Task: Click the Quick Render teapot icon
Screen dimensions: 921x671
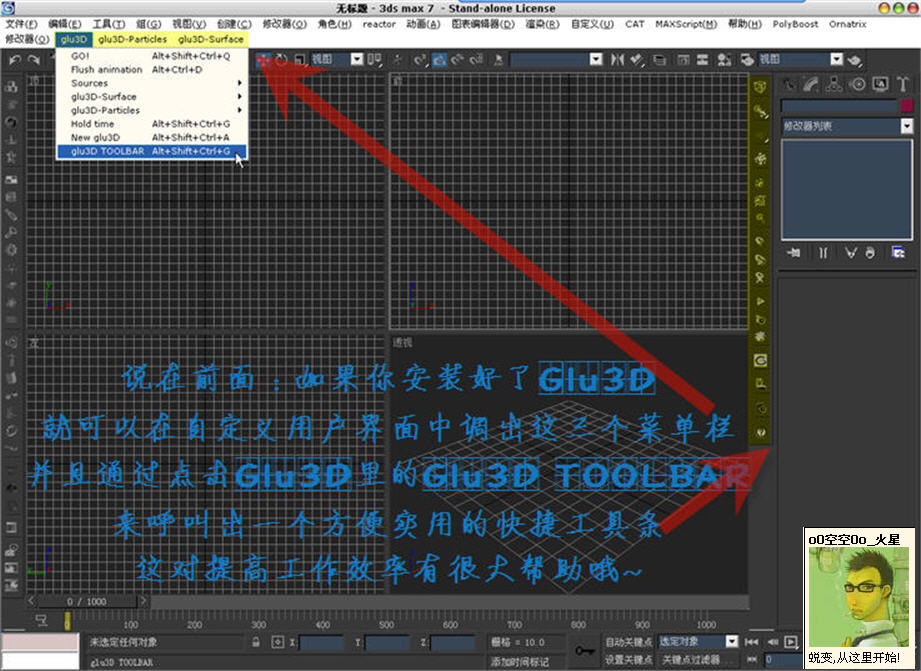Action: [x=855, y=60]
